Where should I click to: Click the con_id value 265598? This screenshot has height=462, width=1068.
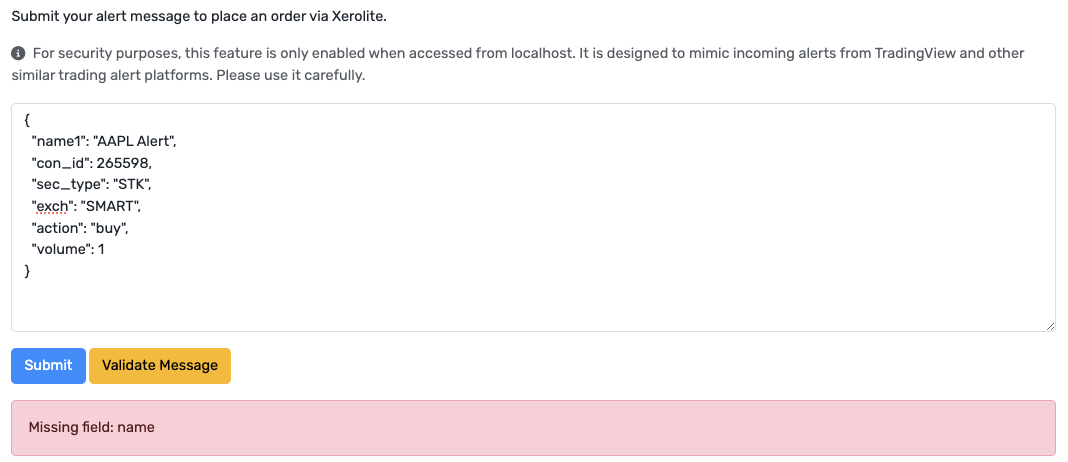point(123,164)
